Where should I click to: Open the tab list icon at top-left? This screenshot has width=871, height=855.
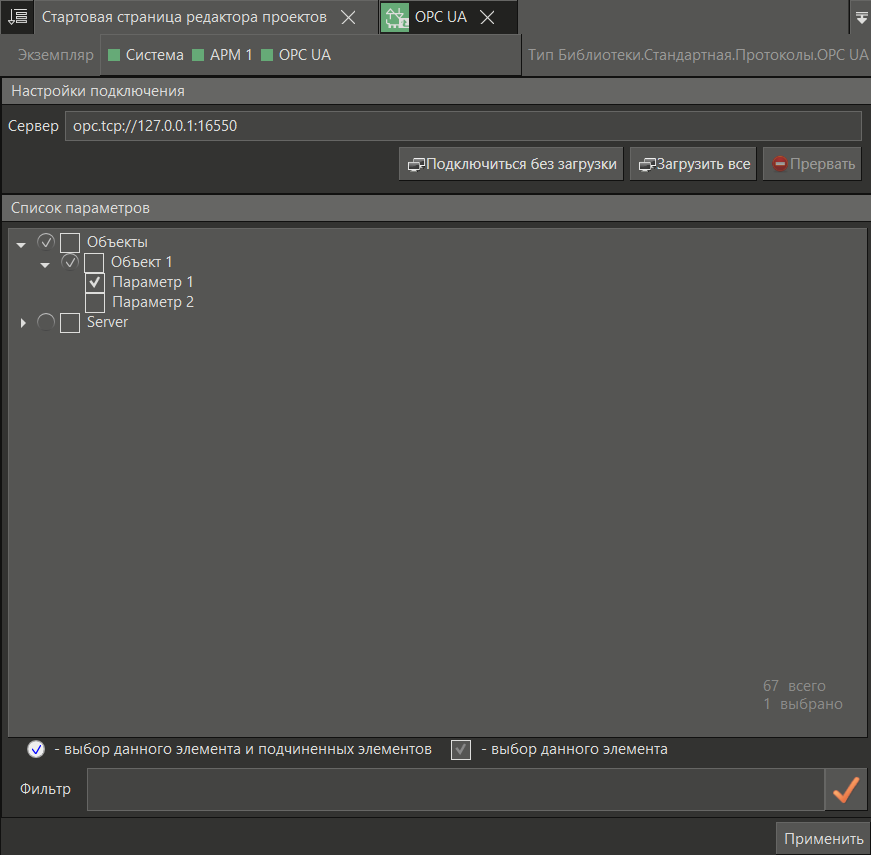pyautogui.click(x=17, y=17)
